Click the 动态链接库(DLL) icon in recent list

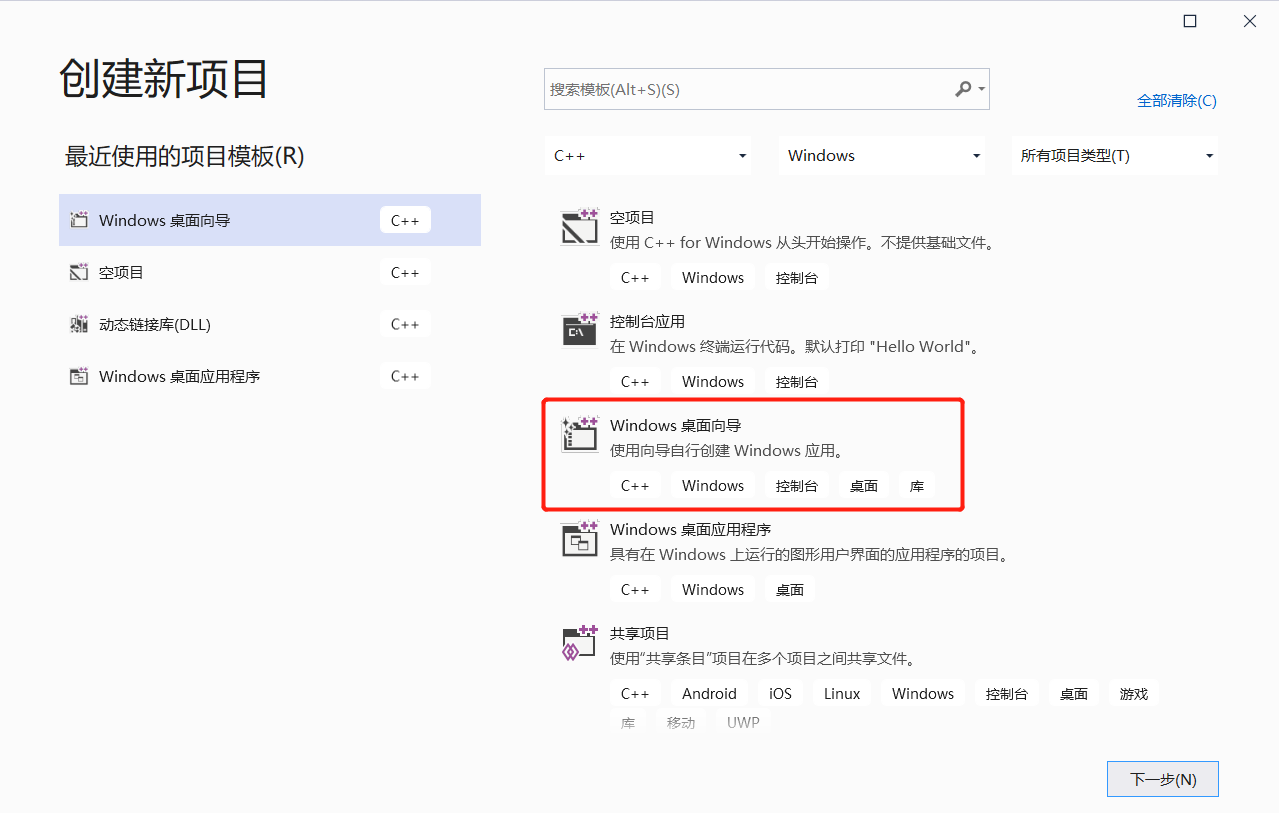point(79,324)
